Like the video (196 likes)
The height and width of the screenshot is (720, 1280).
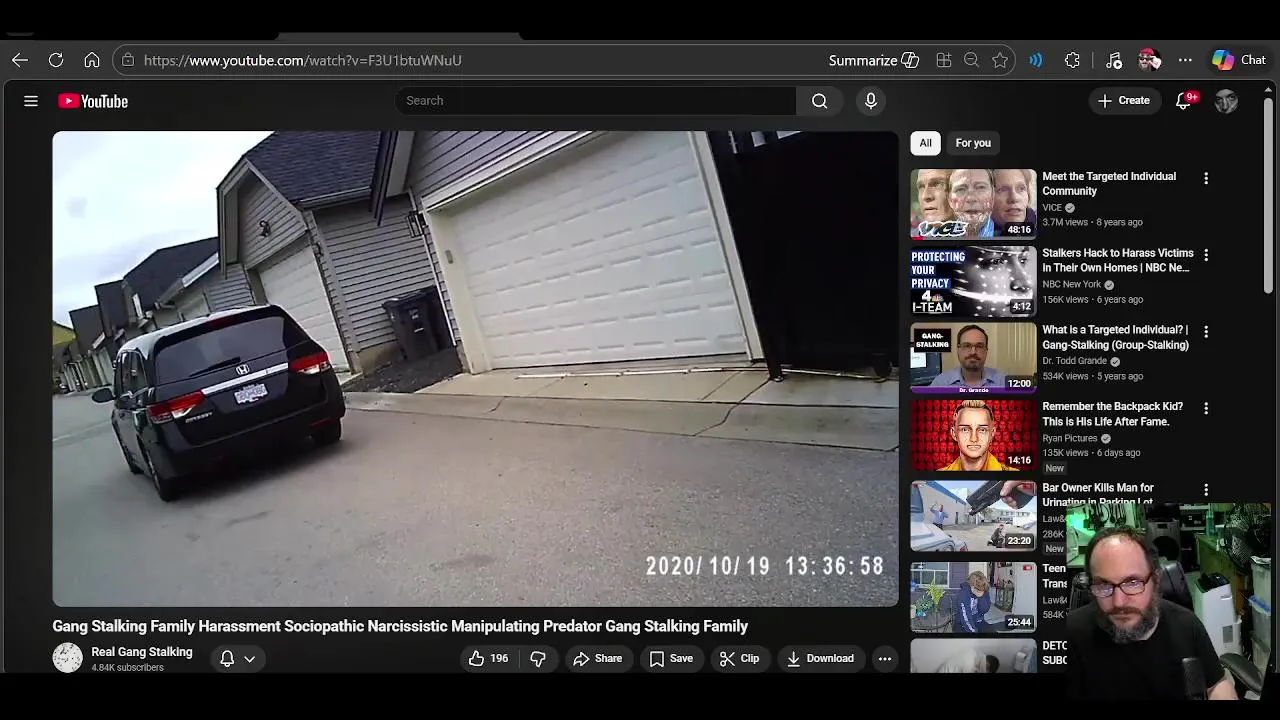(489, 658)
